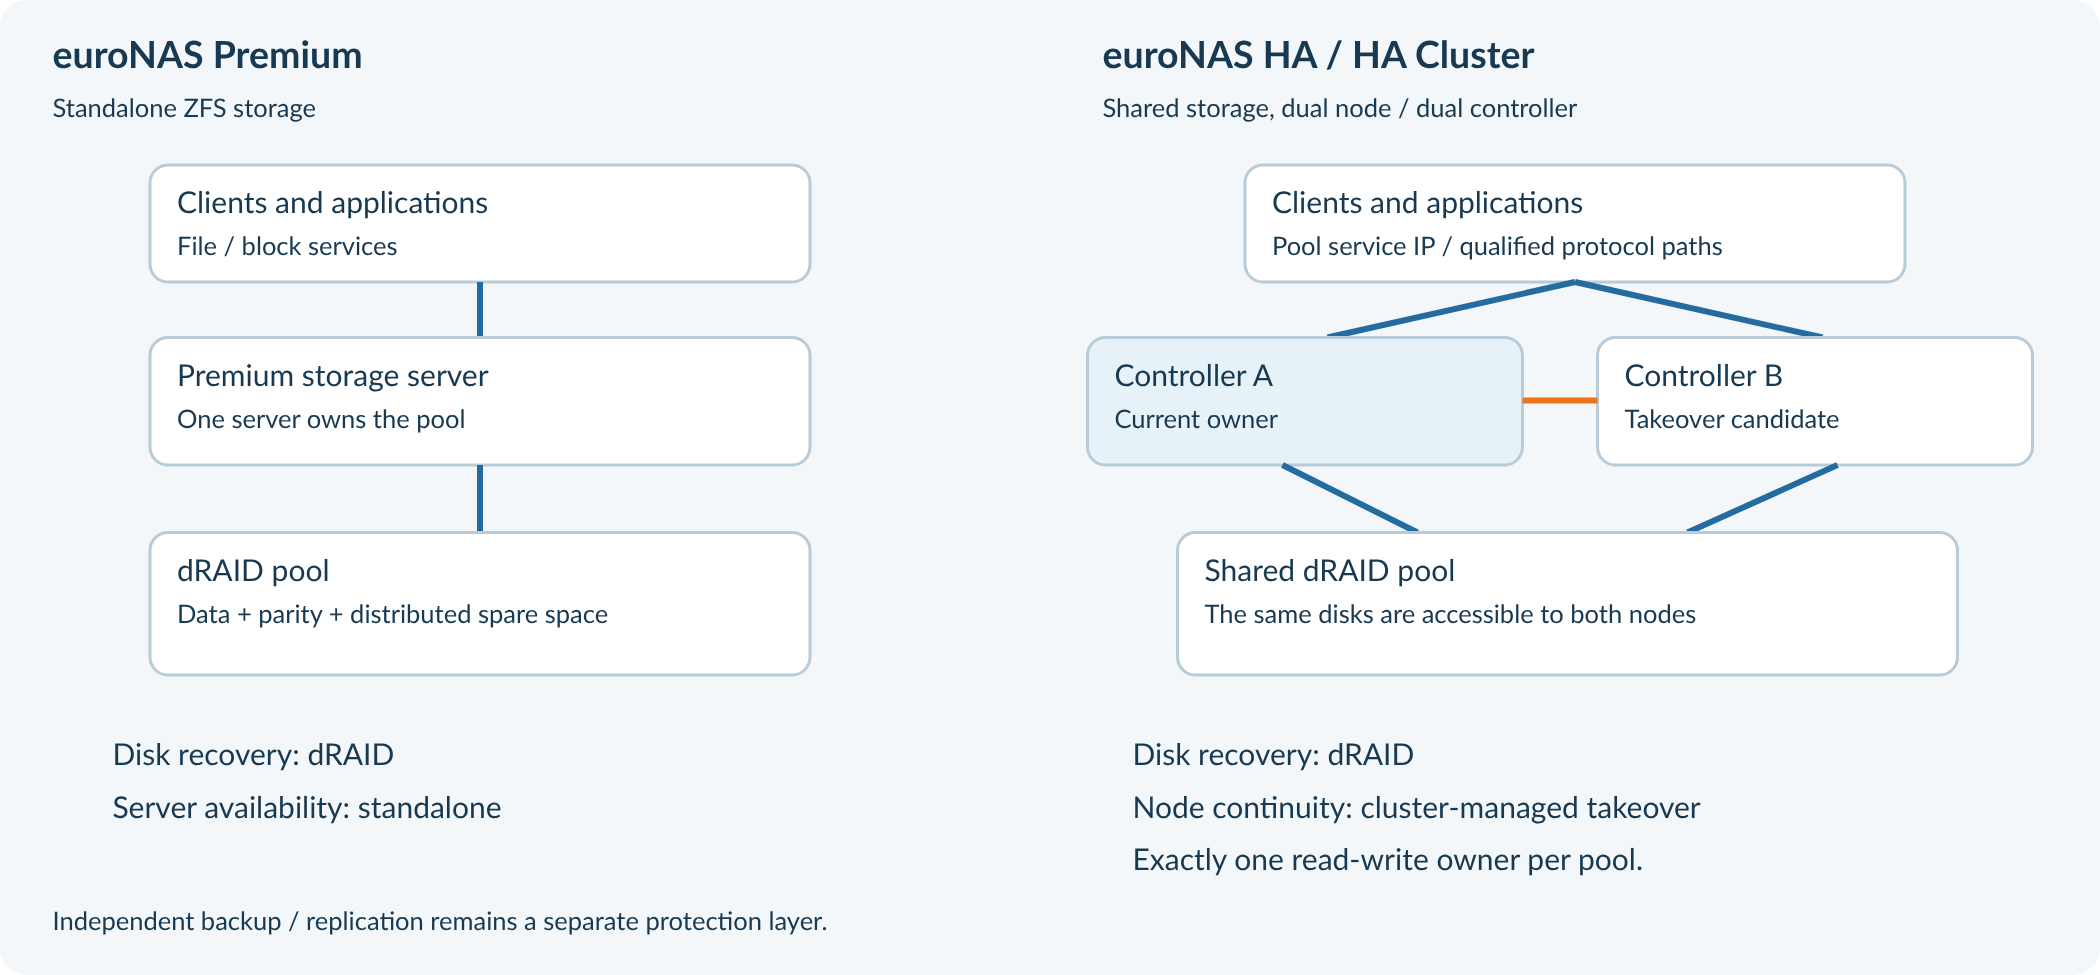Viewport: 2100px width, 975px height.
Task: Click the euroNAS HA / HA Cluster heading
Action: pos(1317,55)
